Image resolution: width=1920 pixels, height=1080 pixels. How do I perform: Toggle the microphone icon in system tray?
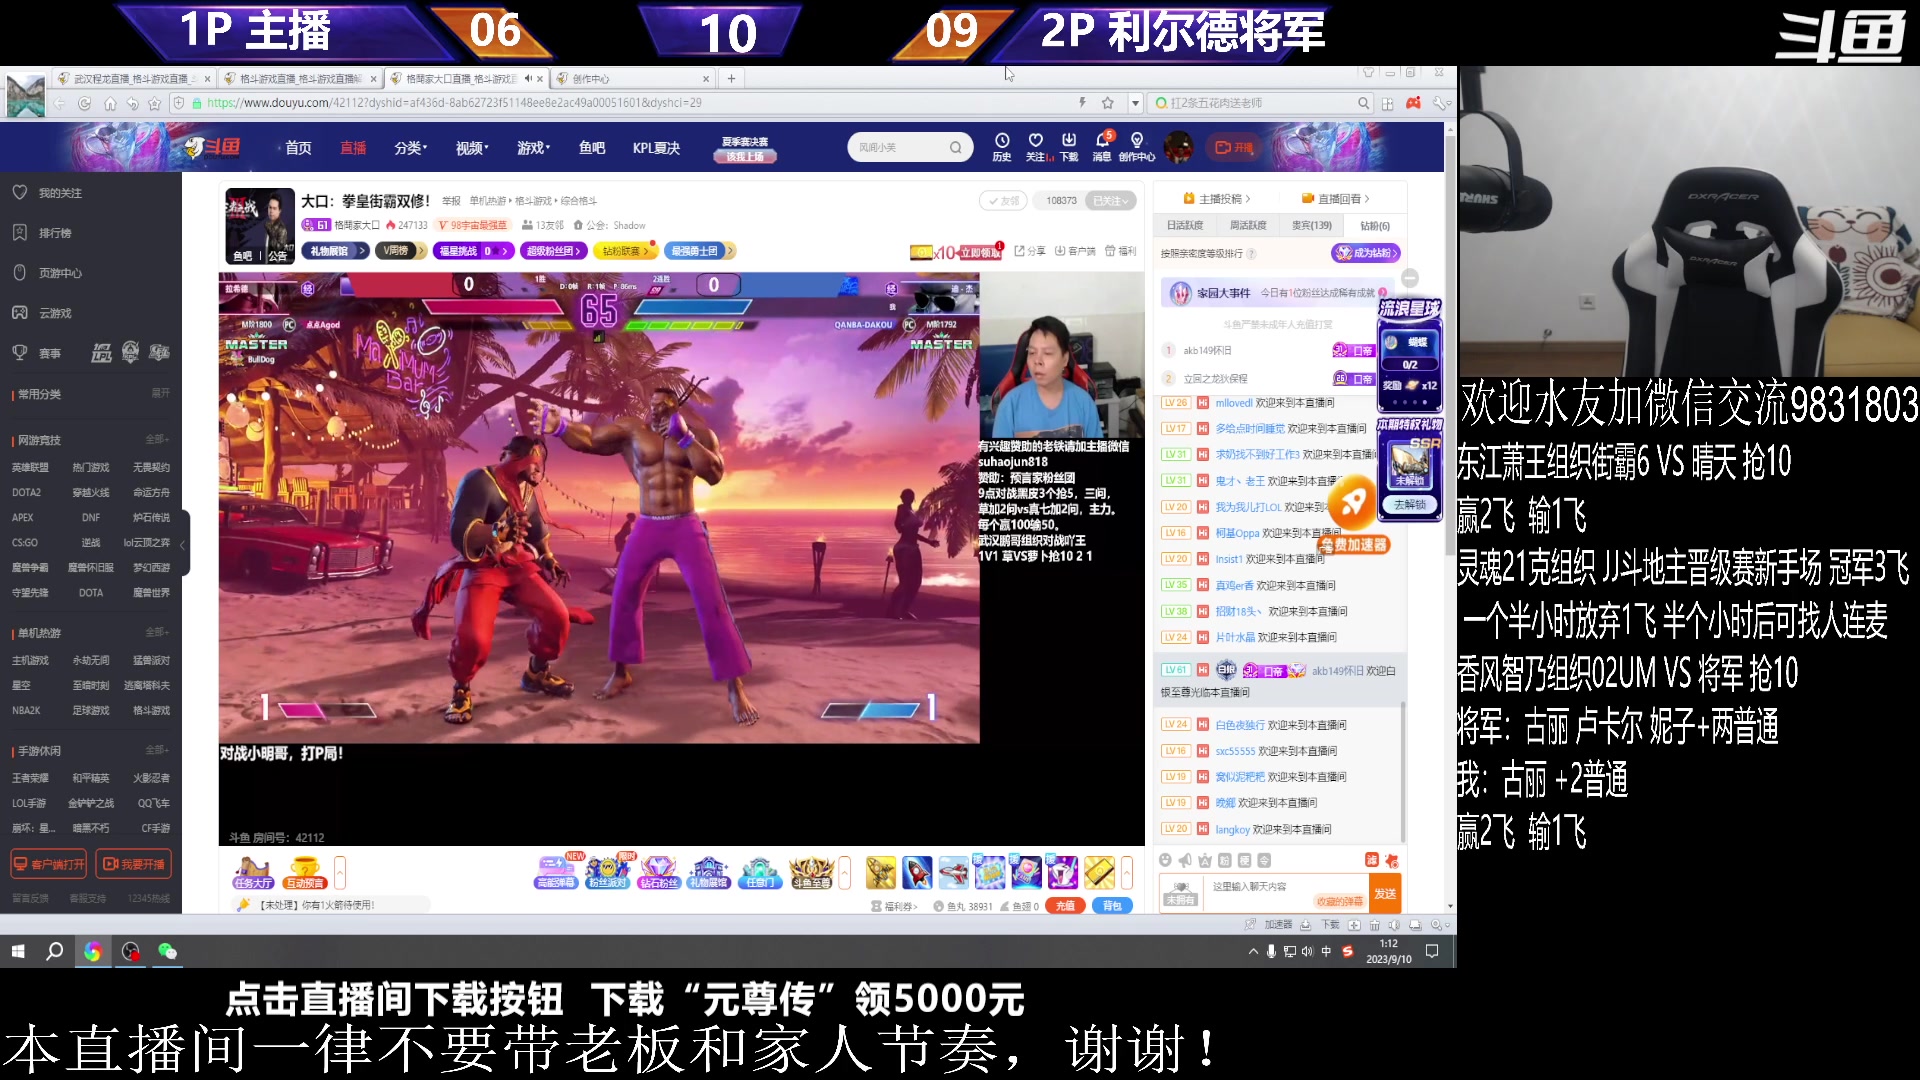pyautogui.click(x=1271, y=951)
